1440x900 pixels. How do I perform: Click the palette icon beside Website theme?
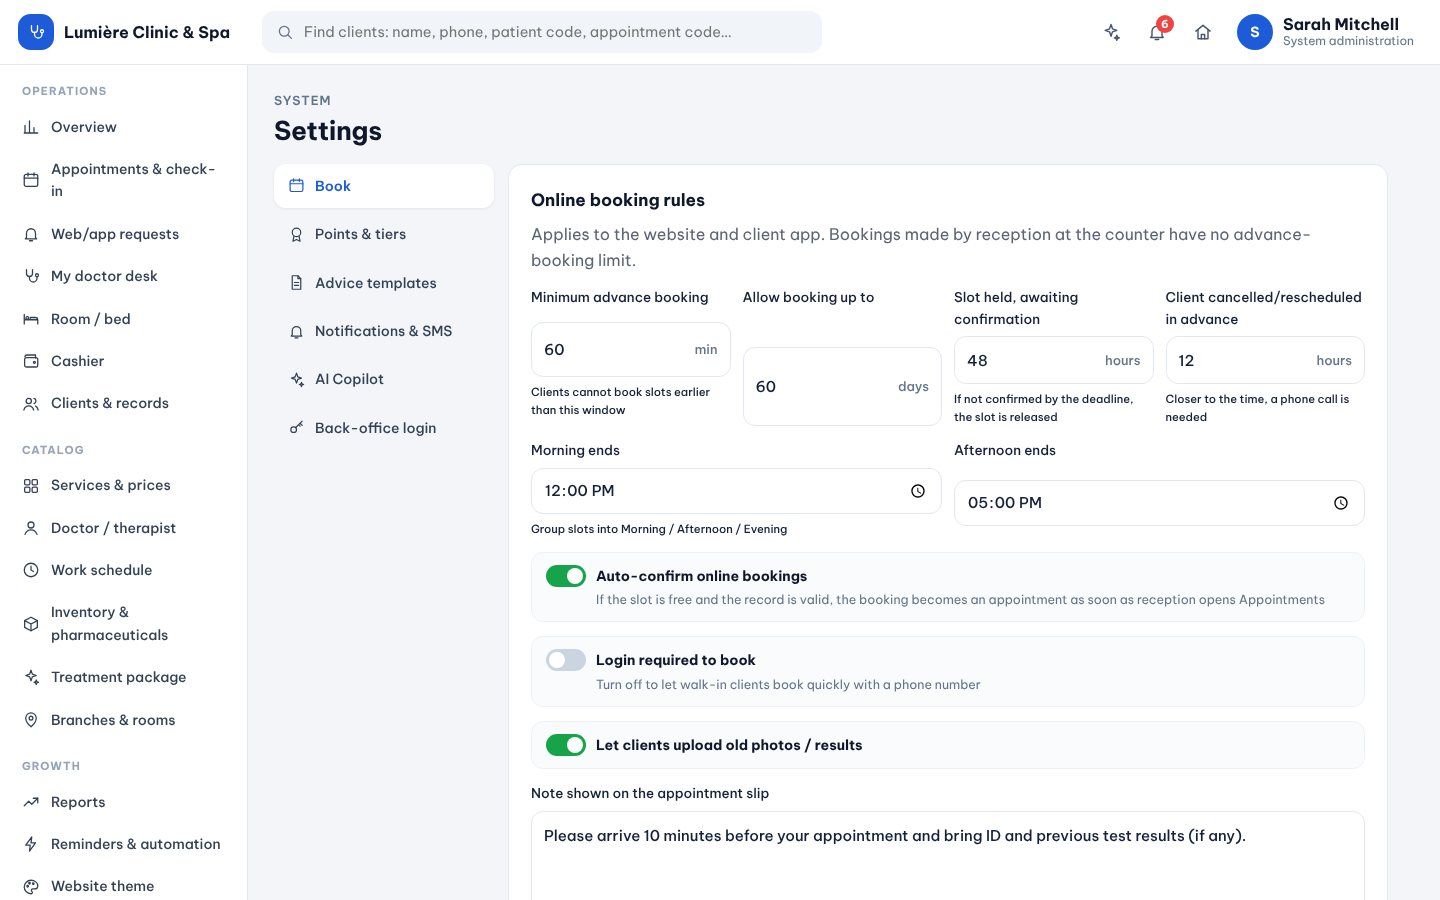coord(31,886)
